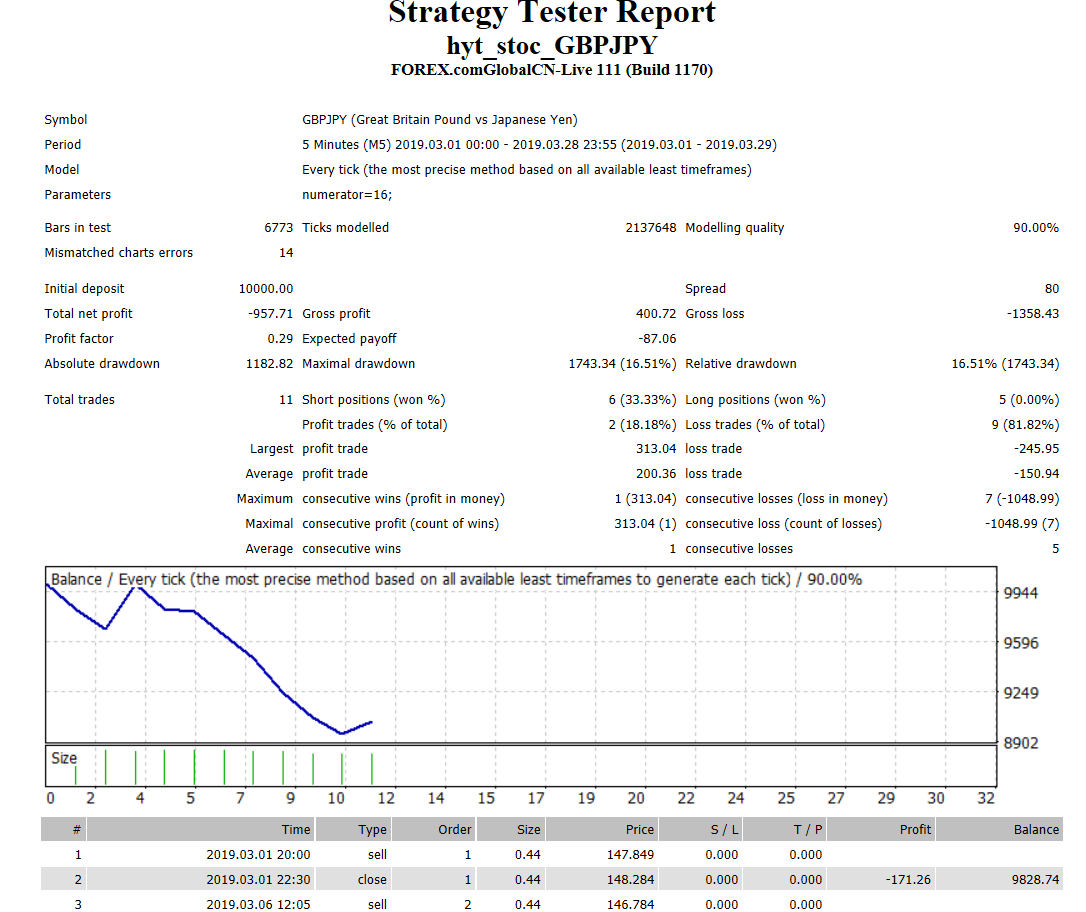This screenshot has width=1086, height=912.
Task: Click Total trades value 11
Action: pyautogui.click(x=286, y=400)
